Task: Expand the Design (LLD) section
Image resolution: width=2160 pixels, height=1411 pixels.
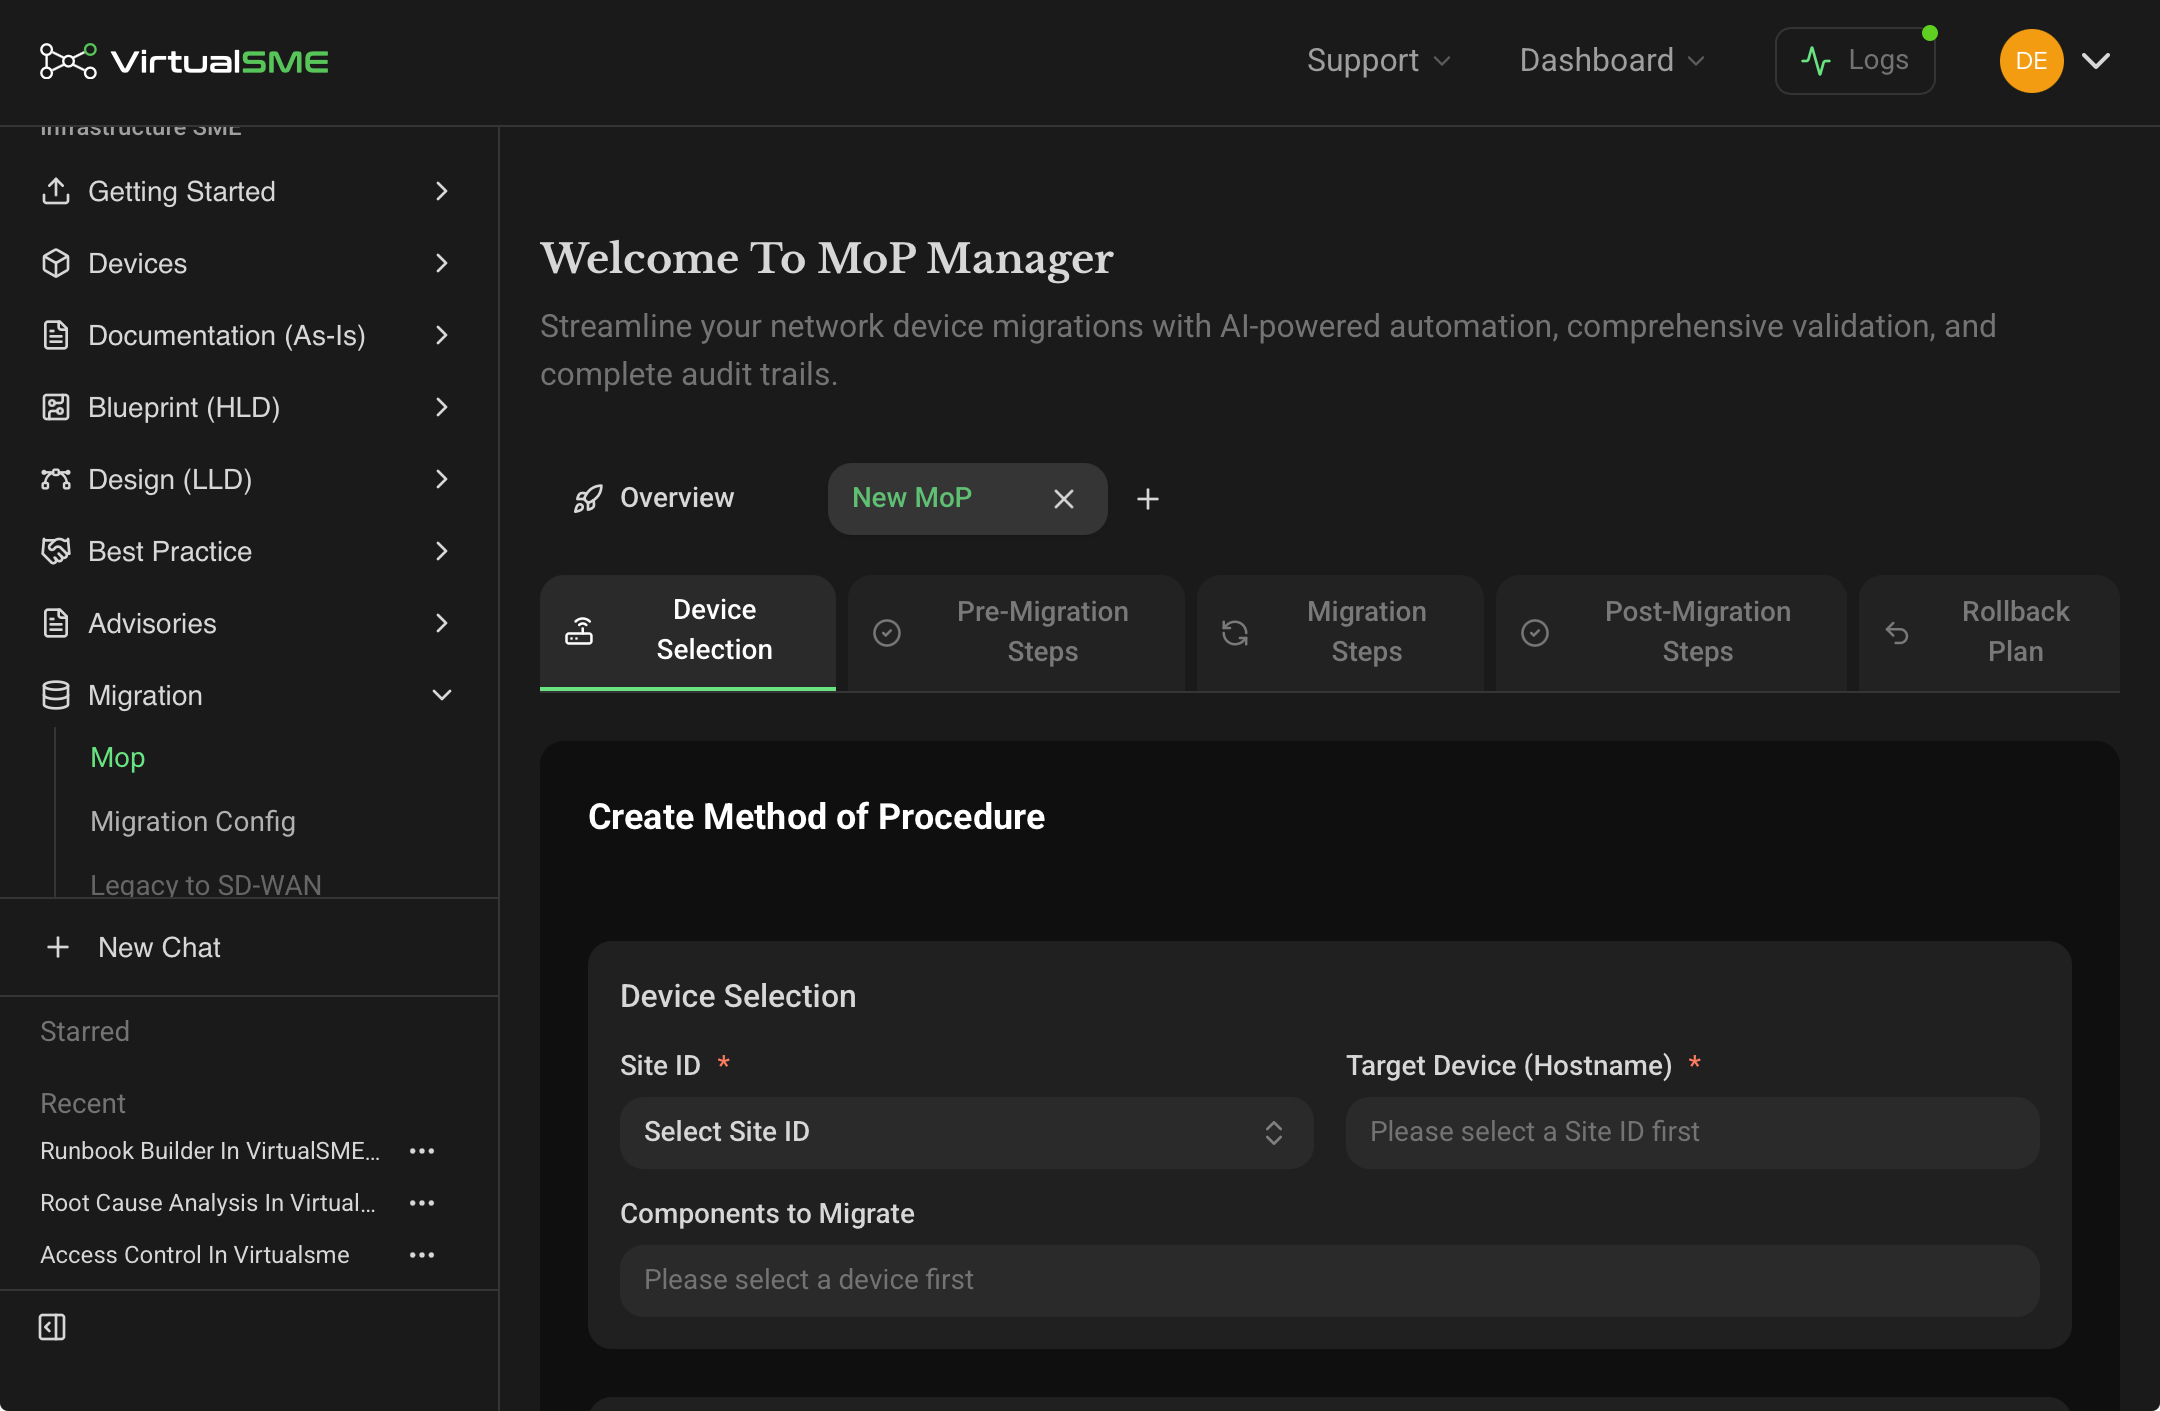Action: point(442,479)
